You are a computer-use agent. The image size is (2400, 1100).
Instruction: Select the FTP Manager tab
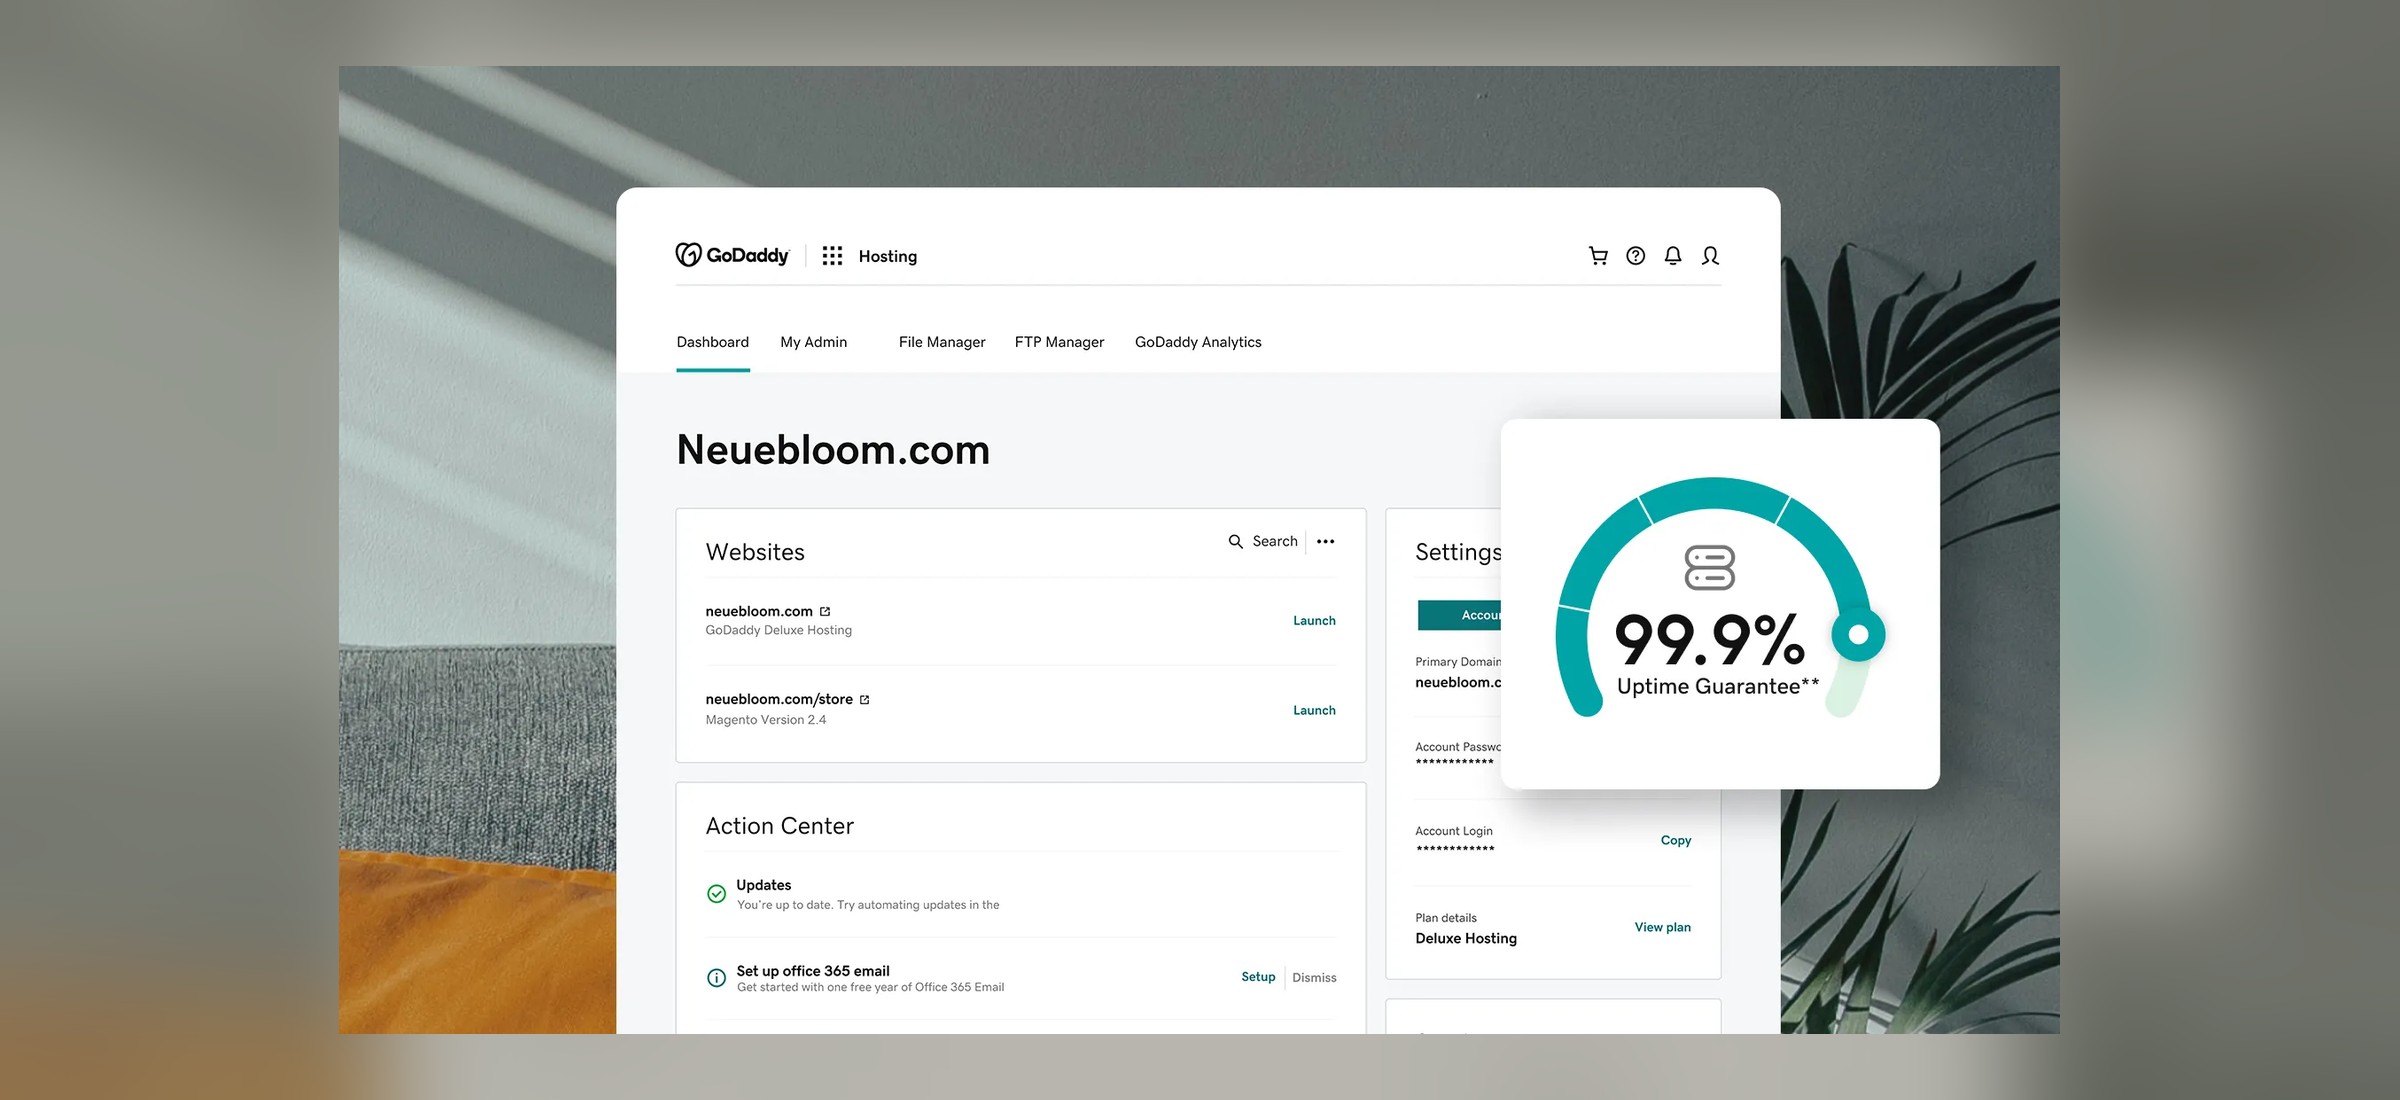click(1060, 342)
